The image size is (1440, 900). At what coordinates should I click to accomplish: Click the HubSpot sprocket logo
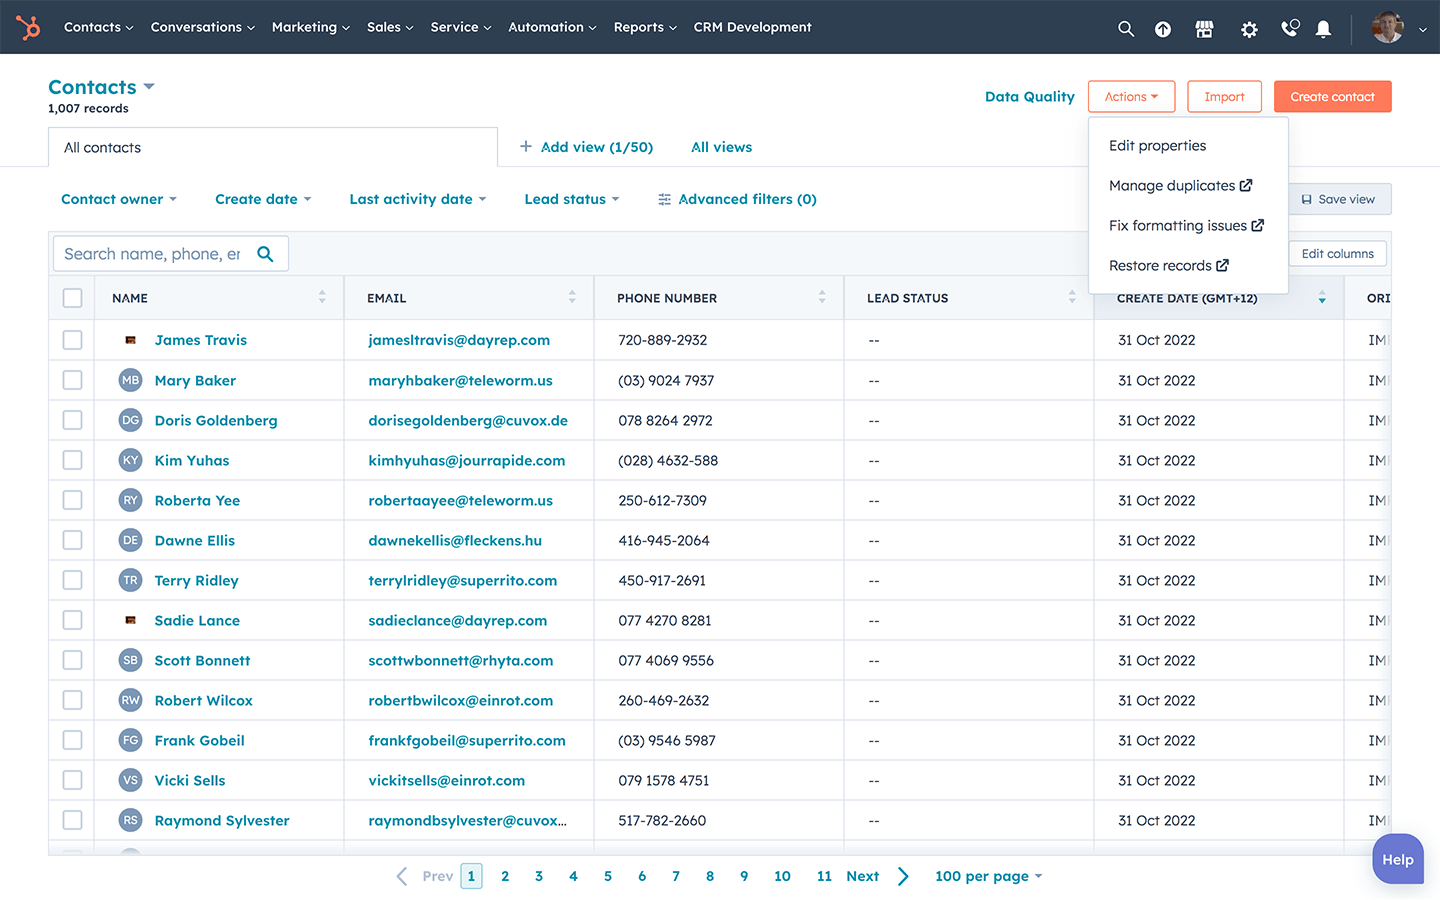click(x=29, y=27)
